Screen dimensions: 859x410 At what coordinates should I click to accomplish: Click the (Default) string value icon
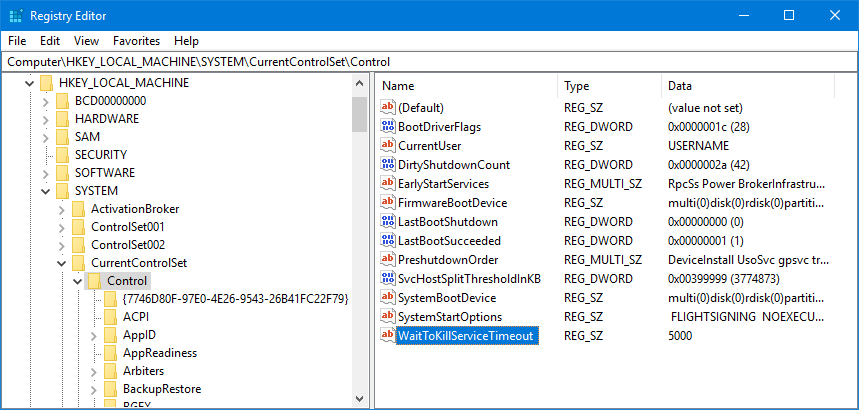pyautogui.click(x=388, y=107)
